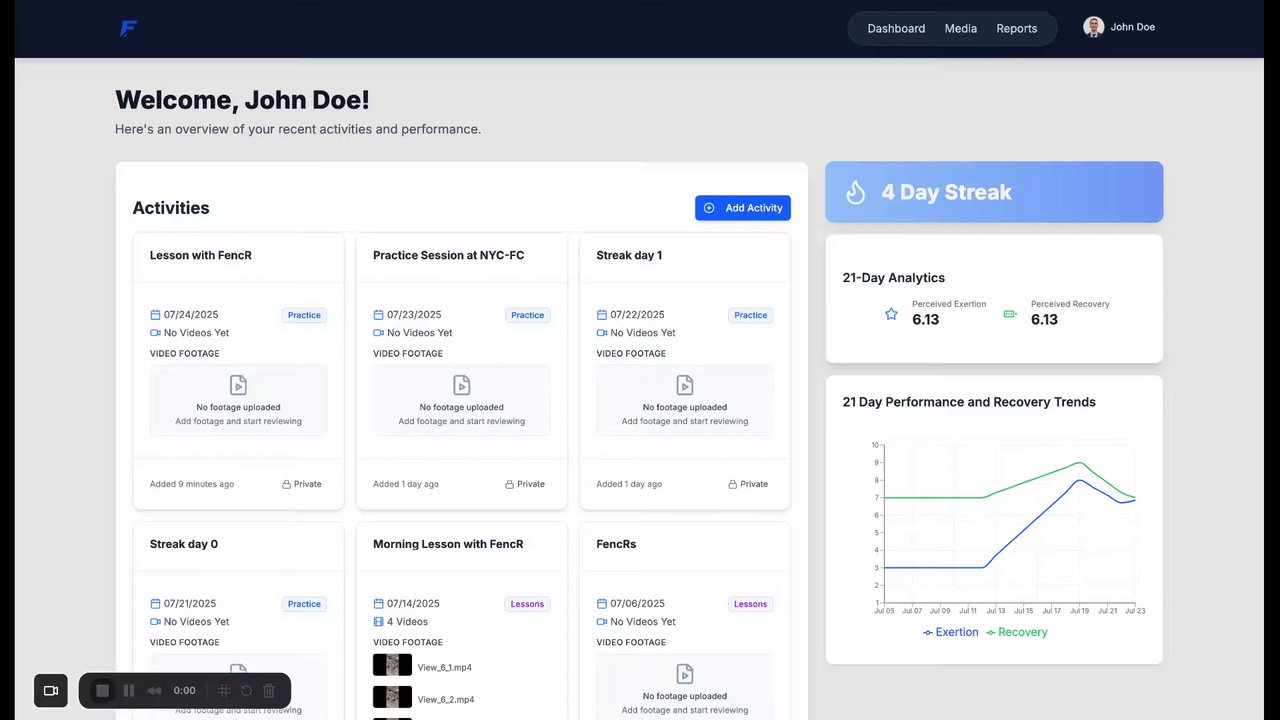Click video camera icon in Streak day 0
This screenshot has width=1280, height=720.
(x=155, y=622)
